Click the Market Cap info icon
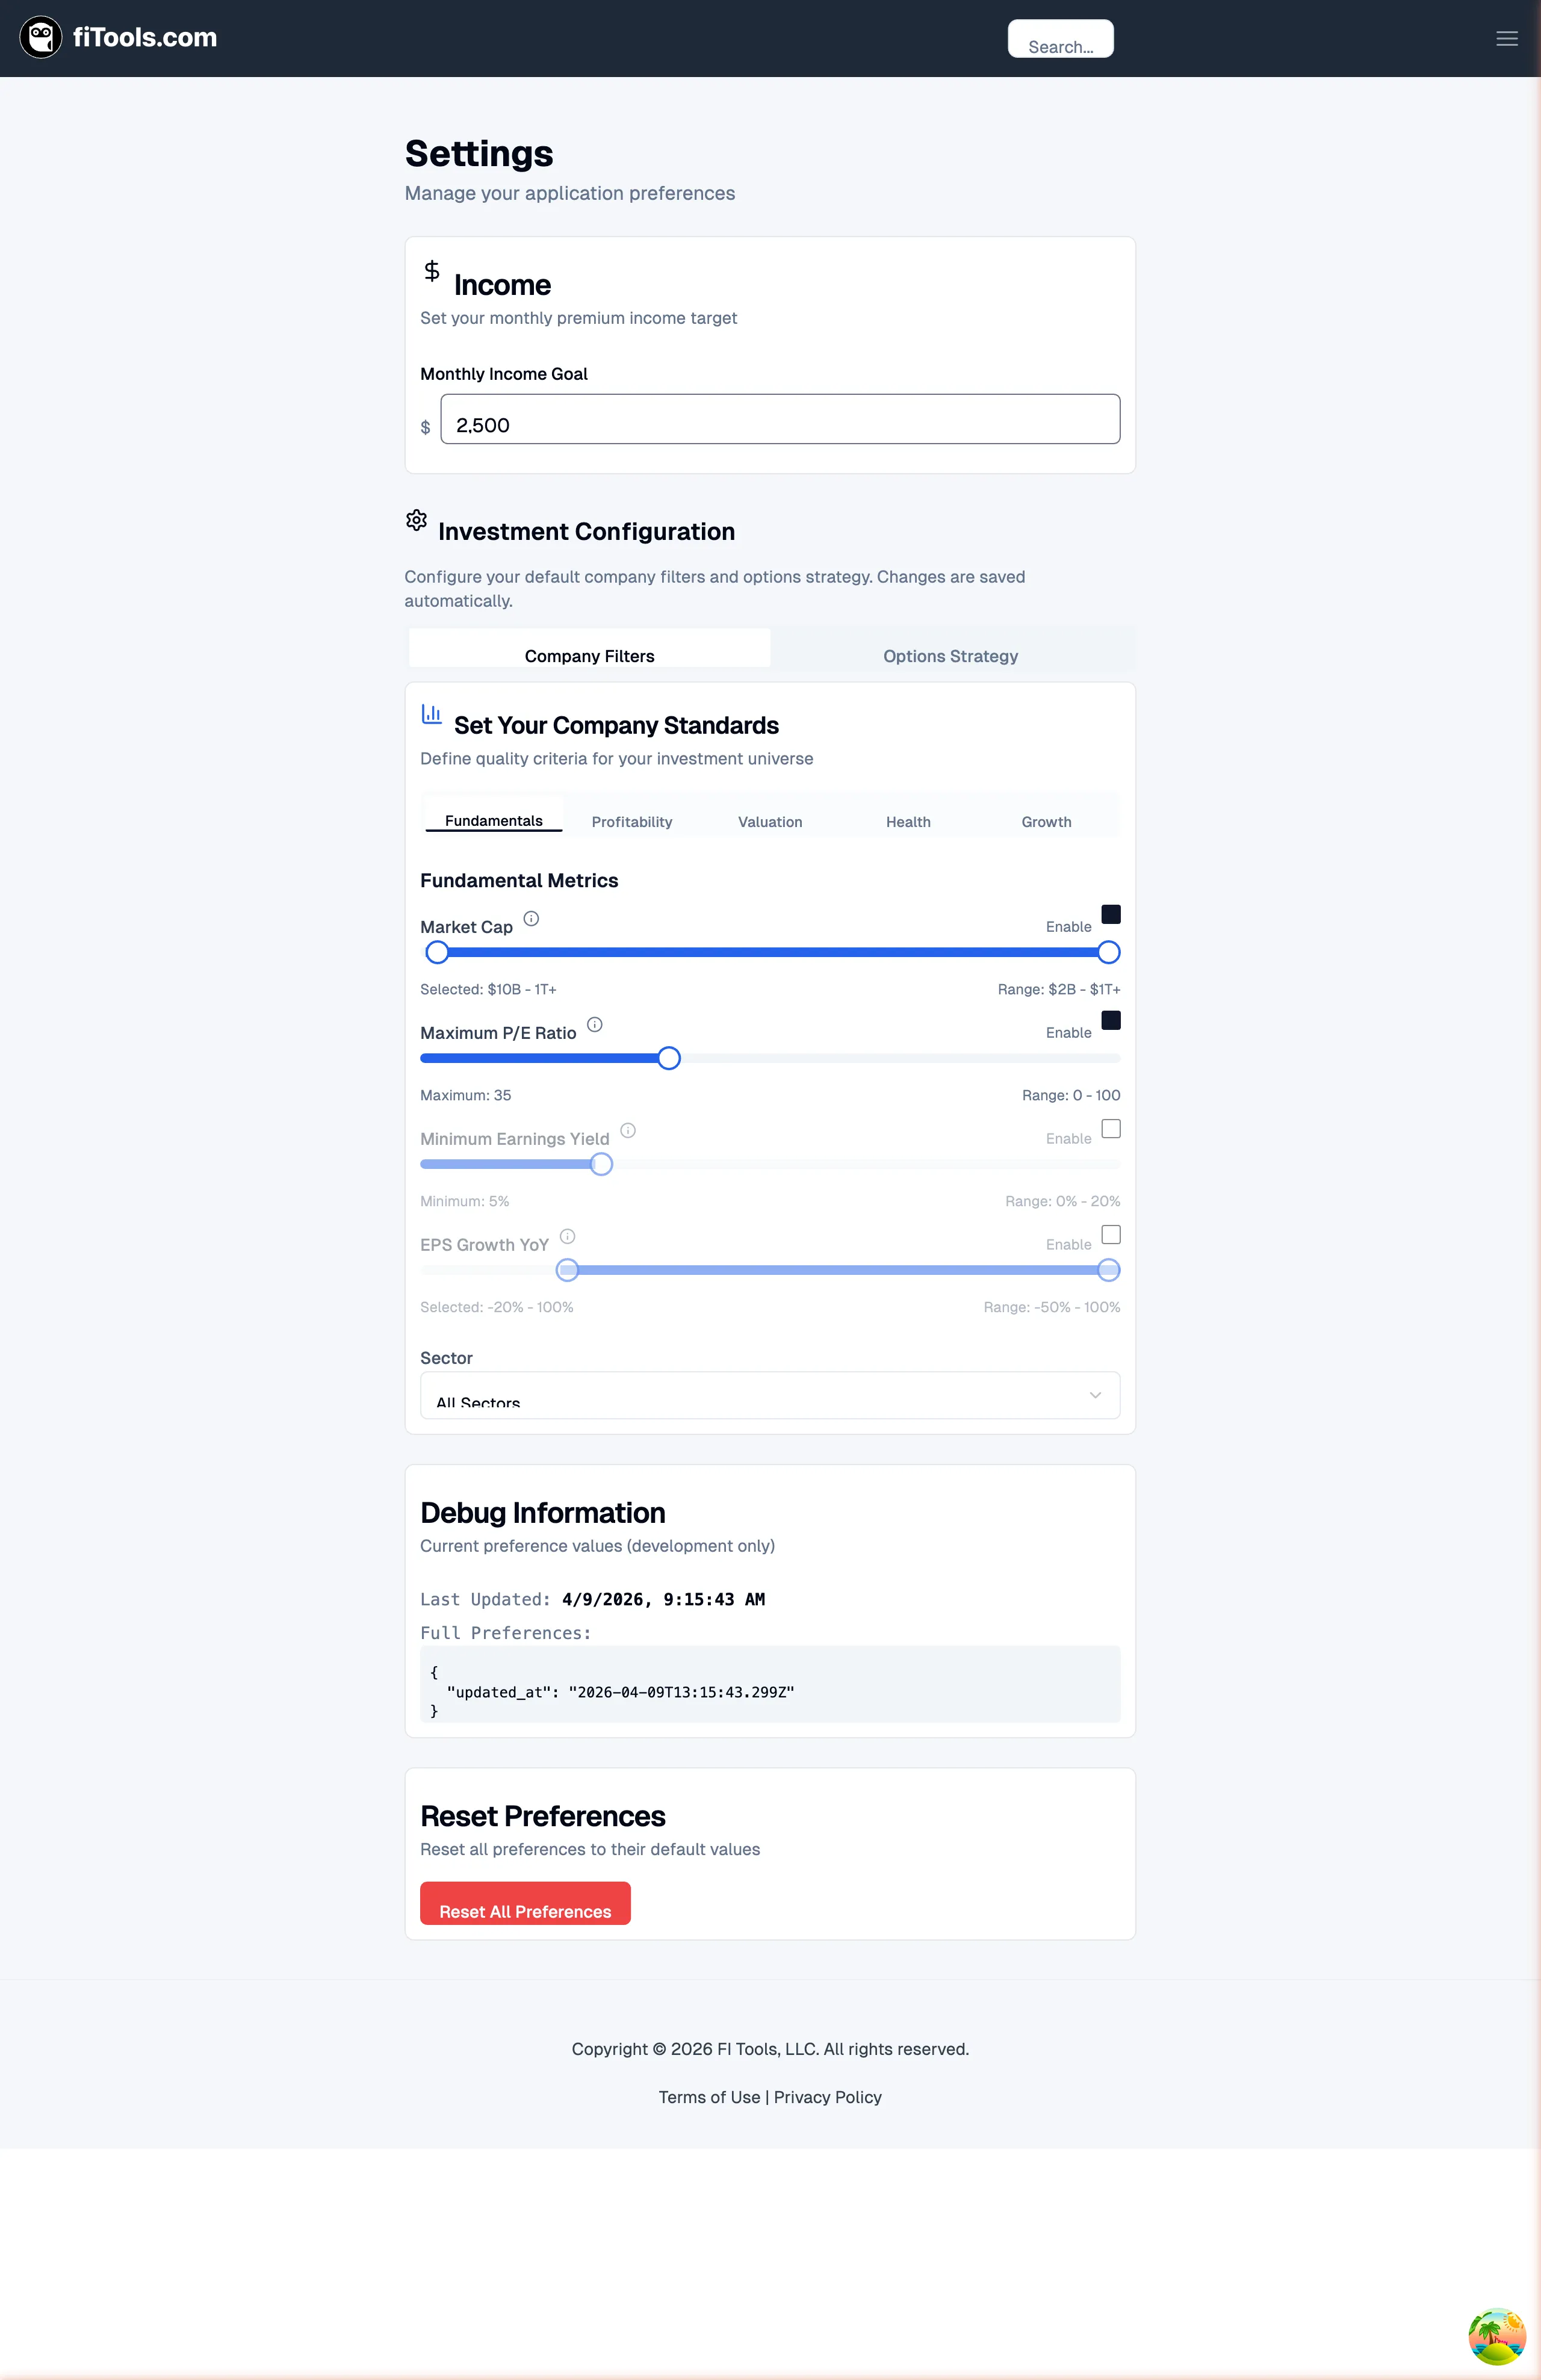This screenshot has height=2380, width=1541. [x=531, y=918]
